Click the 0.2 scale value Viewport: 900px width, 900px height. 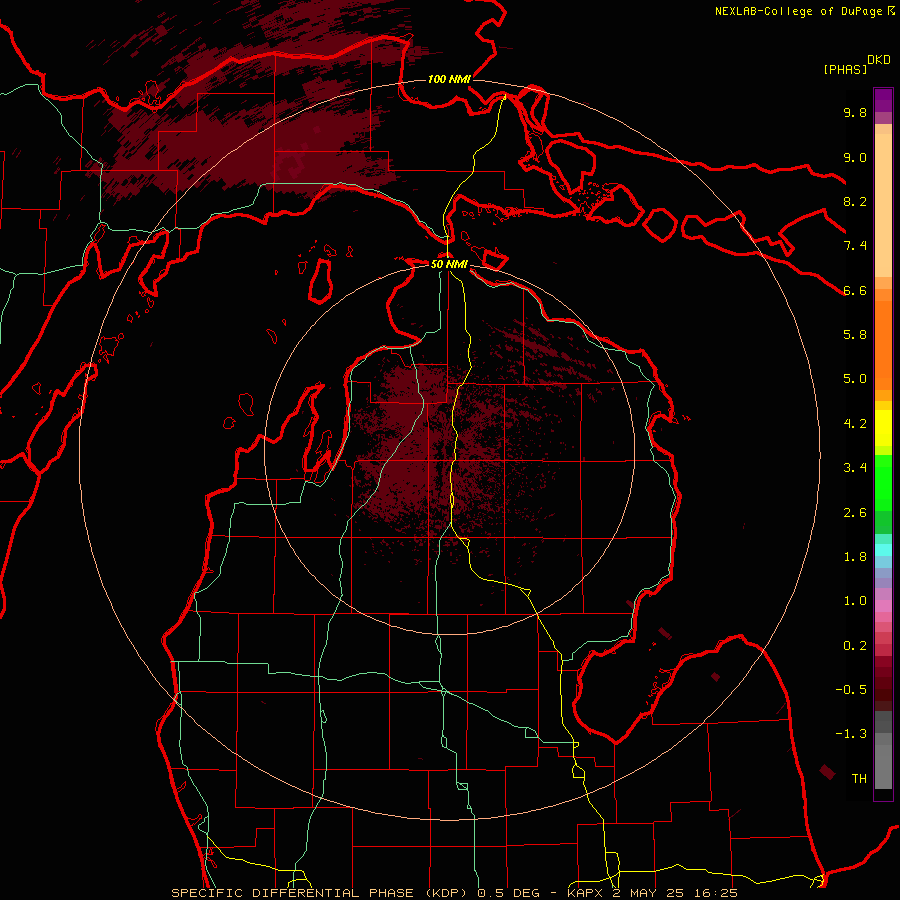coord(855,646)
